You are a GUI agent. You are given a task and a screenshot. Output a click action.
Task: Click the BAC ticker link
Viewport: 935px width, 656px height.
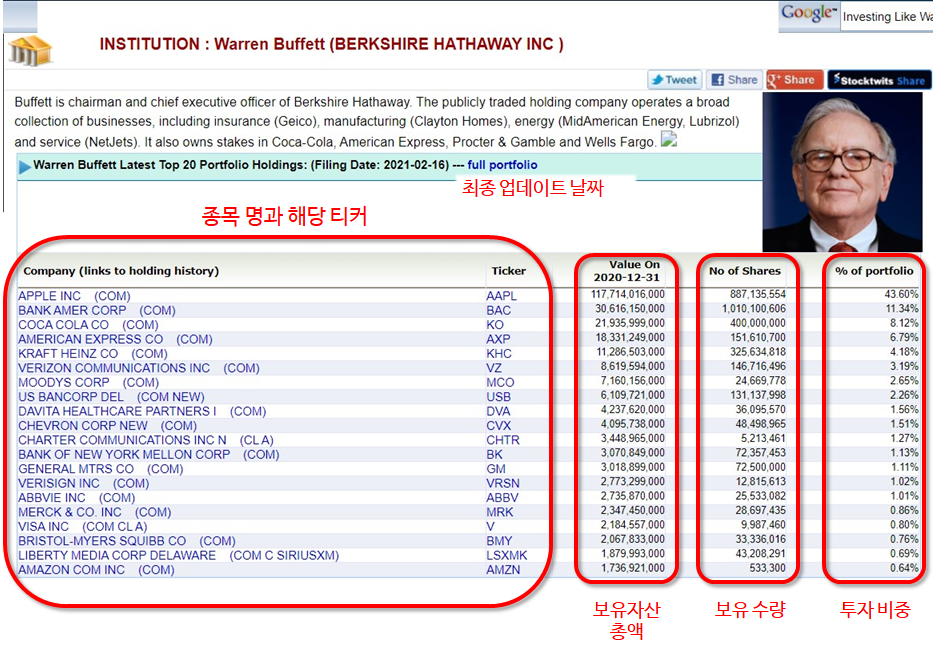499,311
